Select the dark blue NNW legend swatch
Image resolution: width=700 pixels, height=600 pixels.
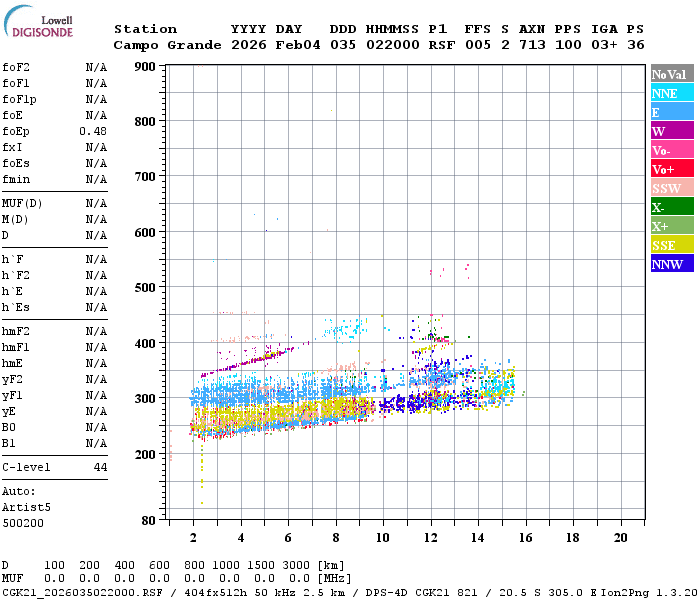(x=671, y=264)
